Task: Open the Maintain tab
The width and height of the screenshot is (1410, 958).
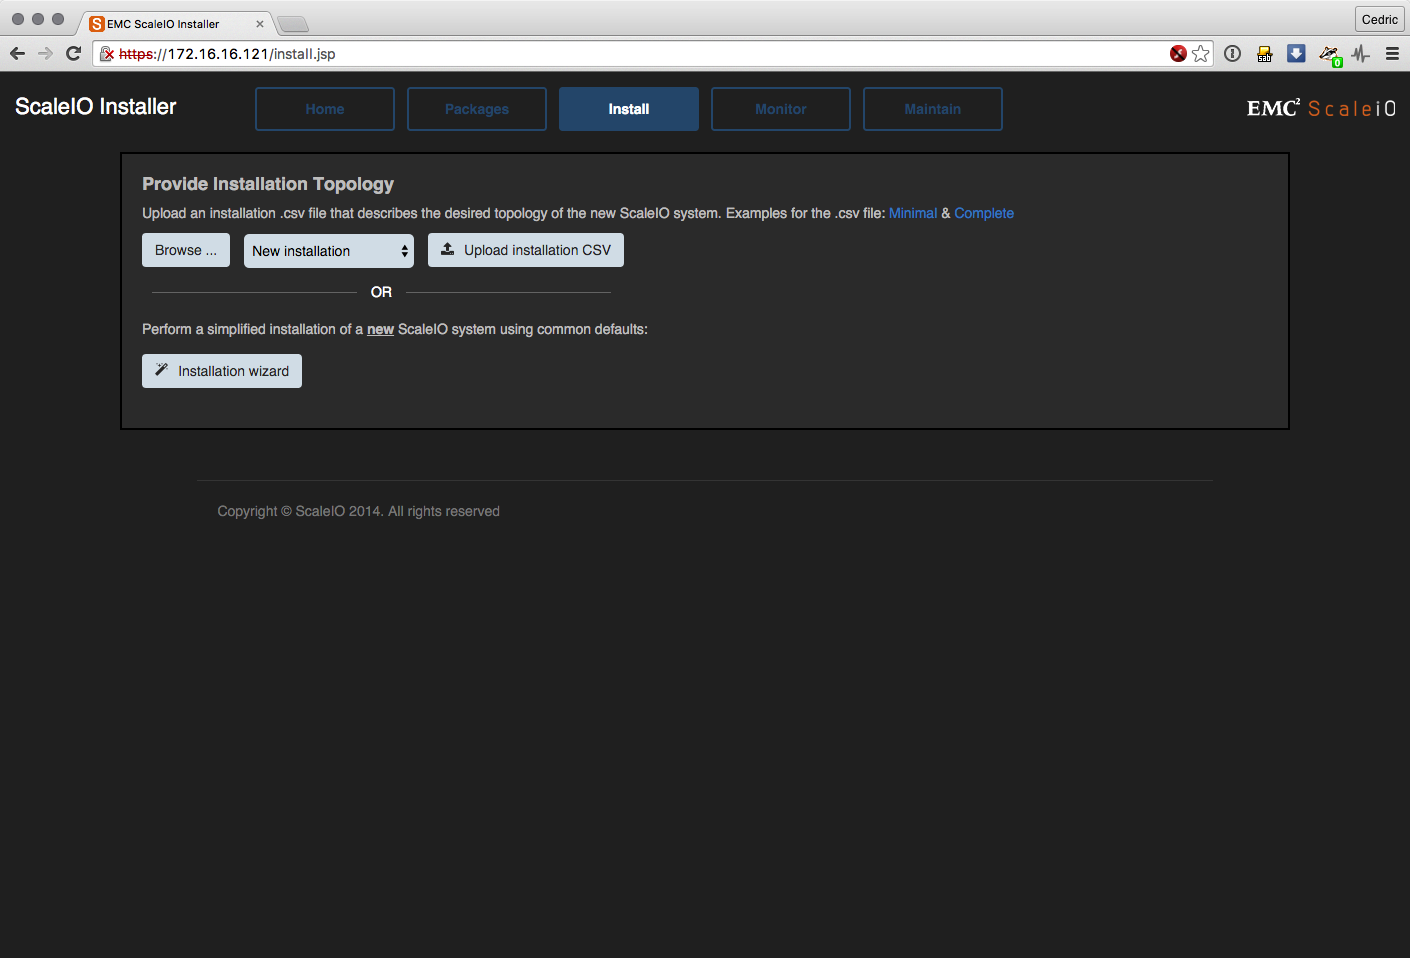Action: (x=933, y=109)
